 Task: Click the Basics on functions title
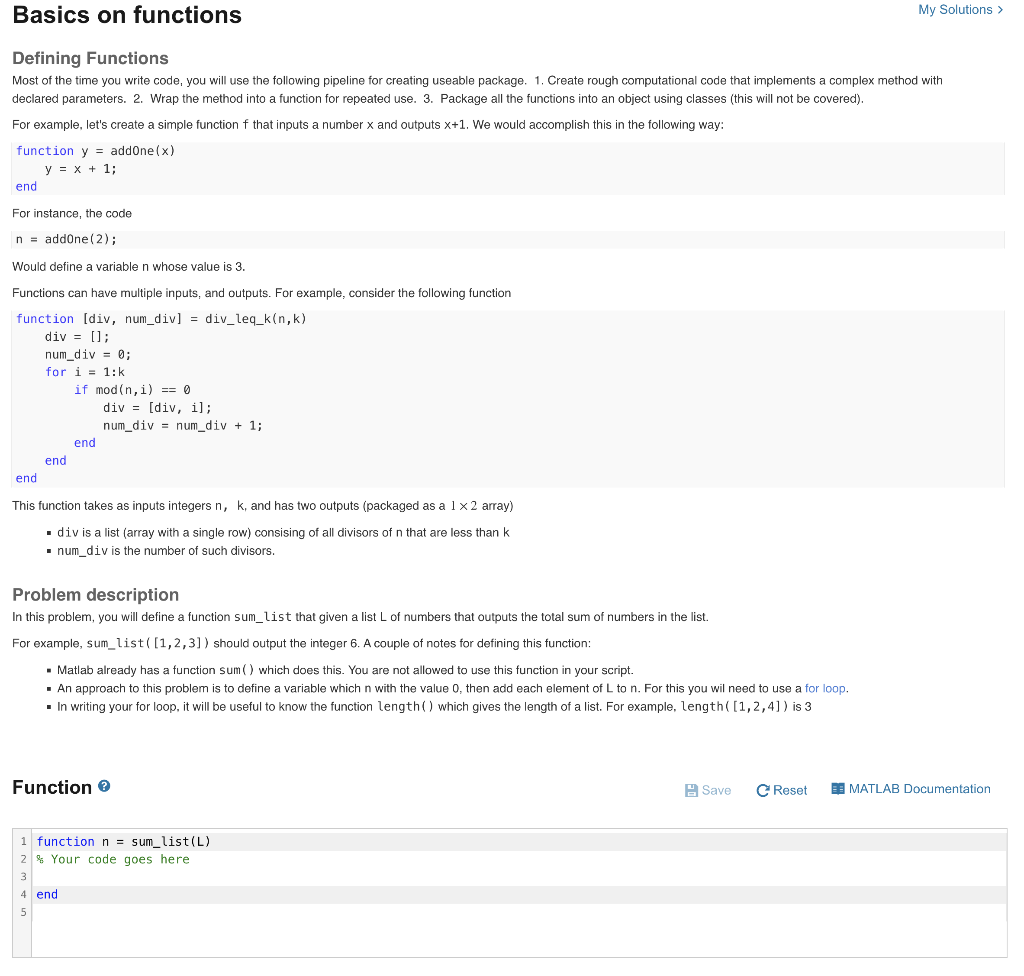[x=126, y=15]
